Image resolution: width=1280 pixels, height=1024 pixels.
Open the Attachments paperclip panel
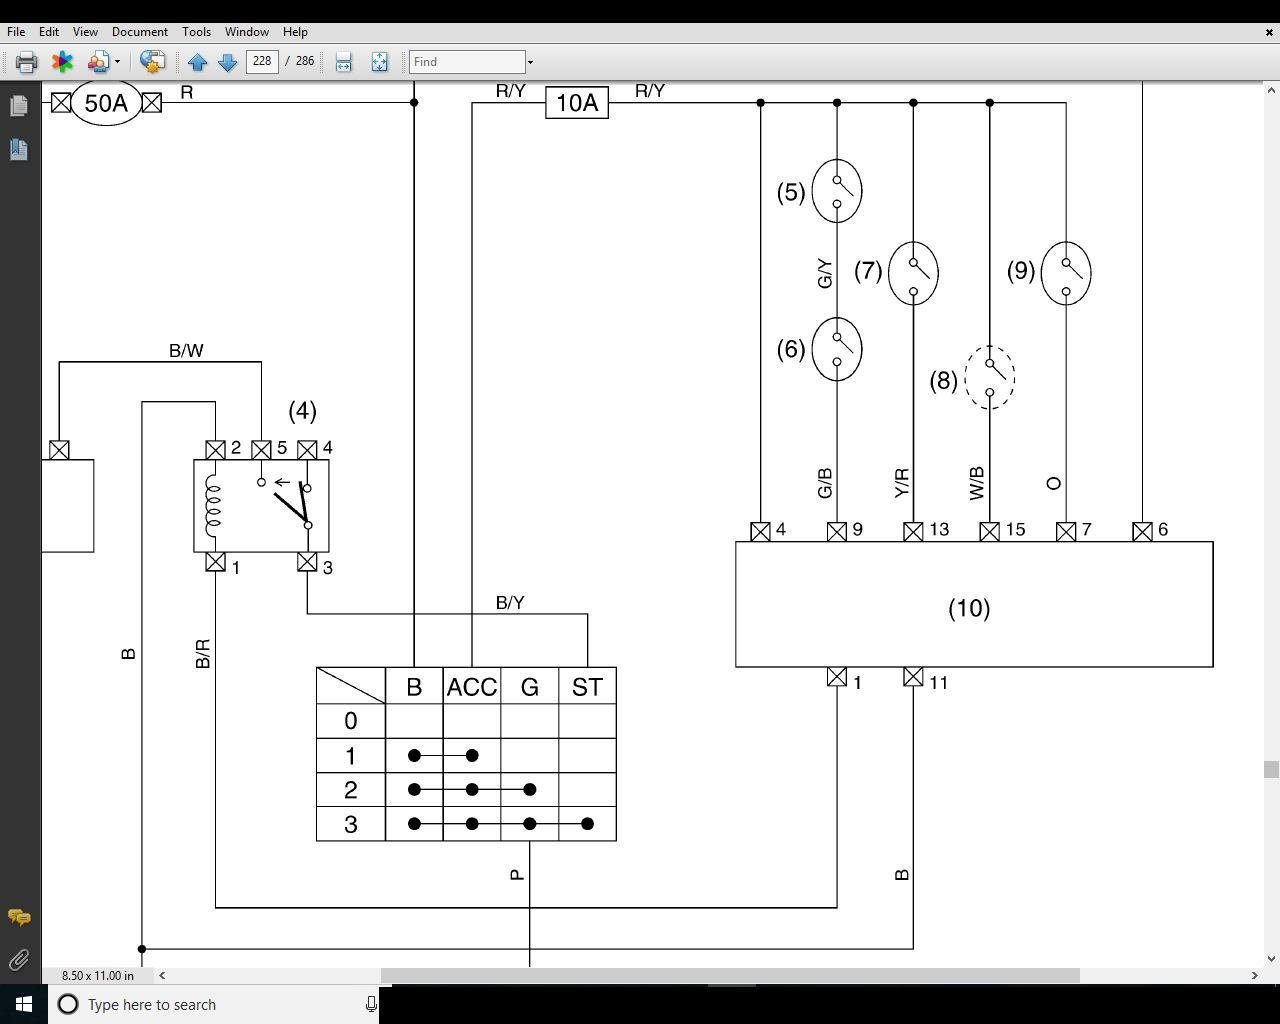pyautogui.click(x=18, y=961)
